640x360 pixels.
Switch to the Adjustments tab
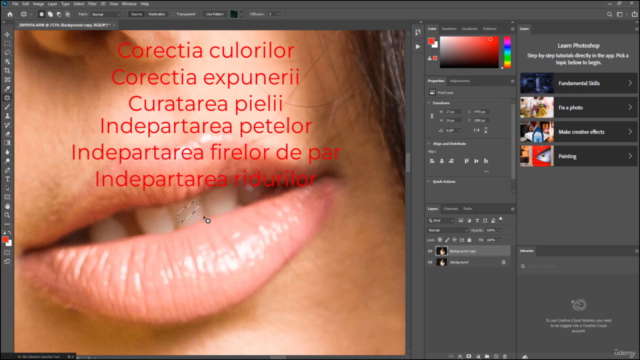coord(460,81)
